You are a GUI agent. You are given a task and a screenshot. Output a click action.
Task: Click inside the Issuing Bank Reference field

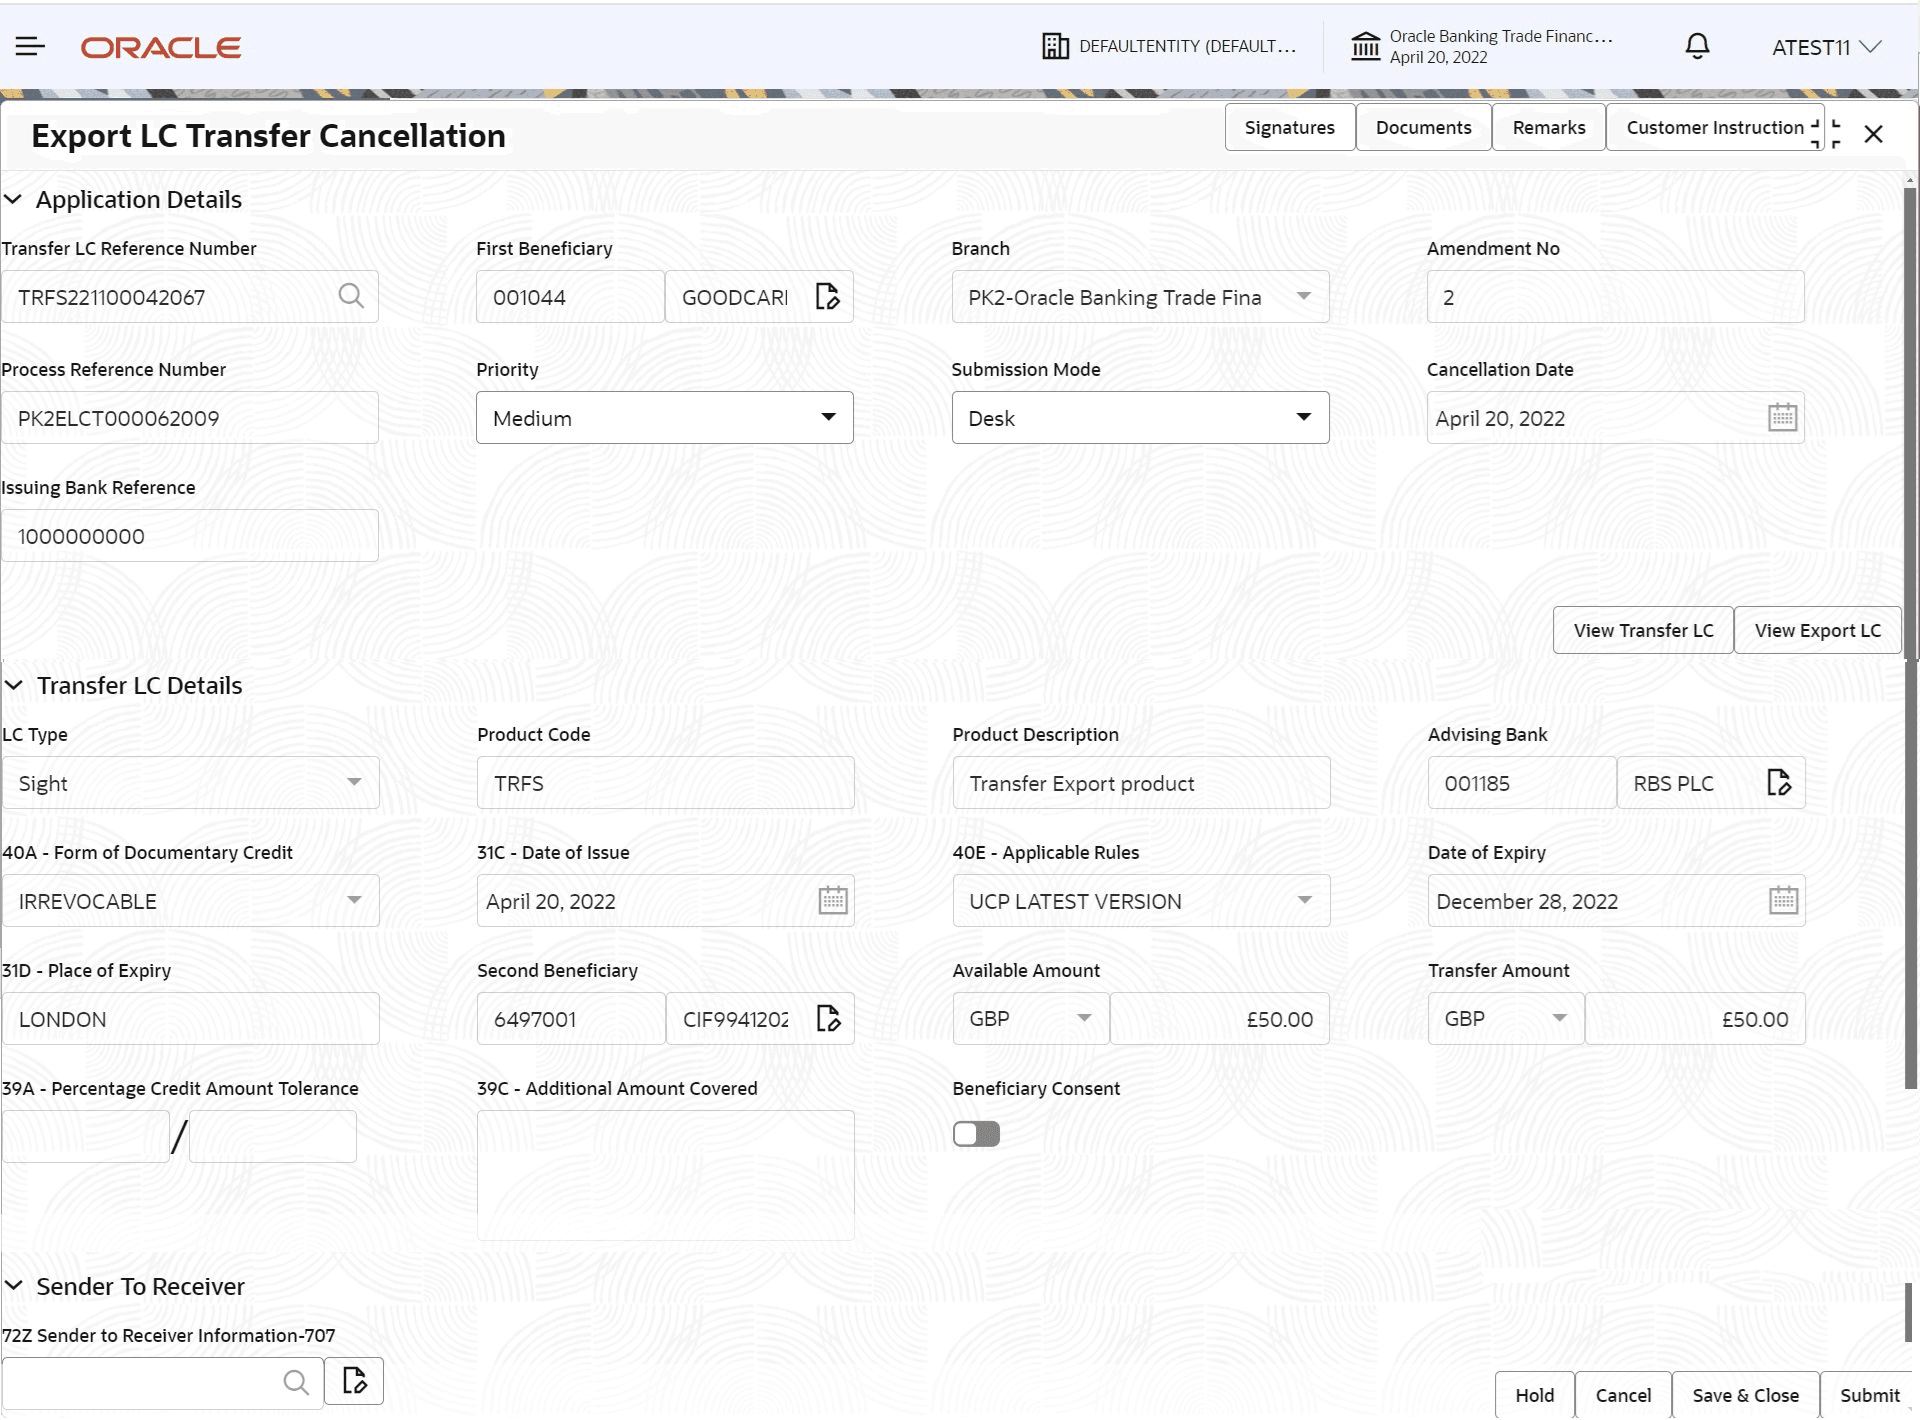click(190, 535)
